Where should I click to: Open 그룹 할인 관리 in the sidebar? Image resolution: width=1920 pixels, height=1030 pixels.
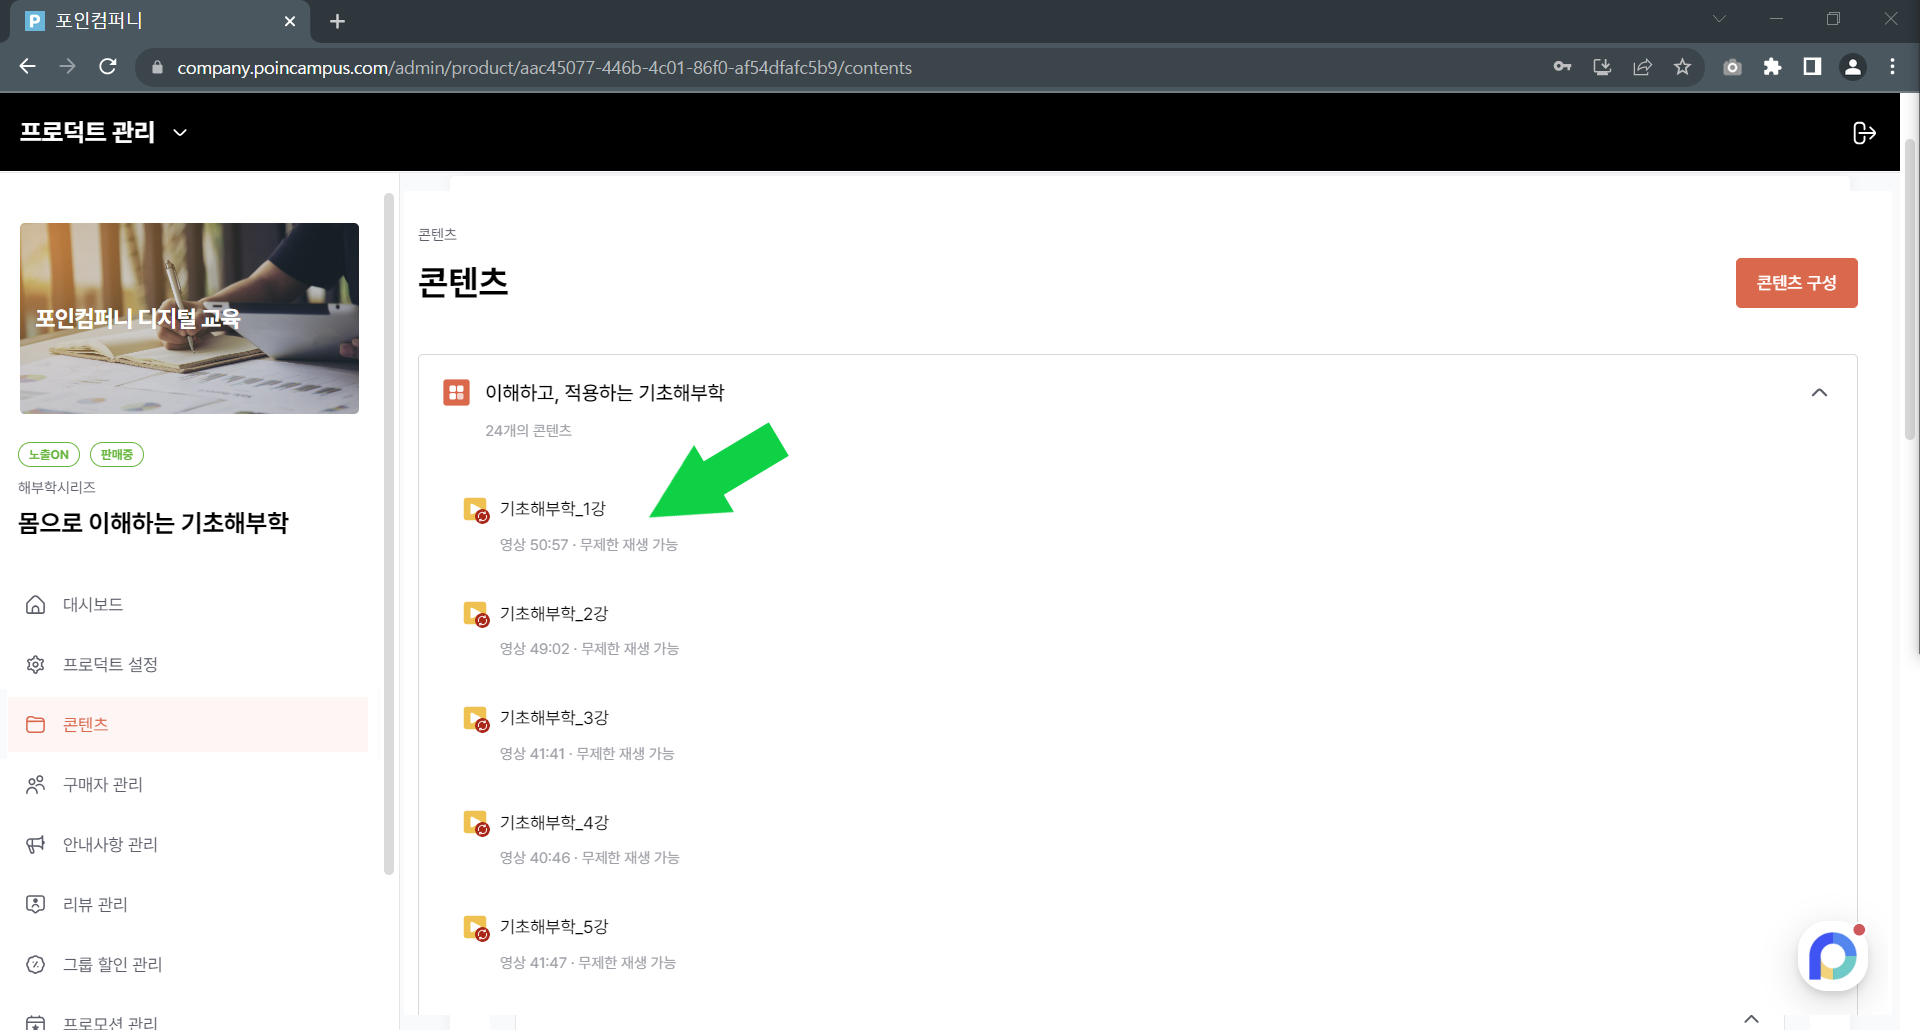pyautogui.click(x=188, y=965)
